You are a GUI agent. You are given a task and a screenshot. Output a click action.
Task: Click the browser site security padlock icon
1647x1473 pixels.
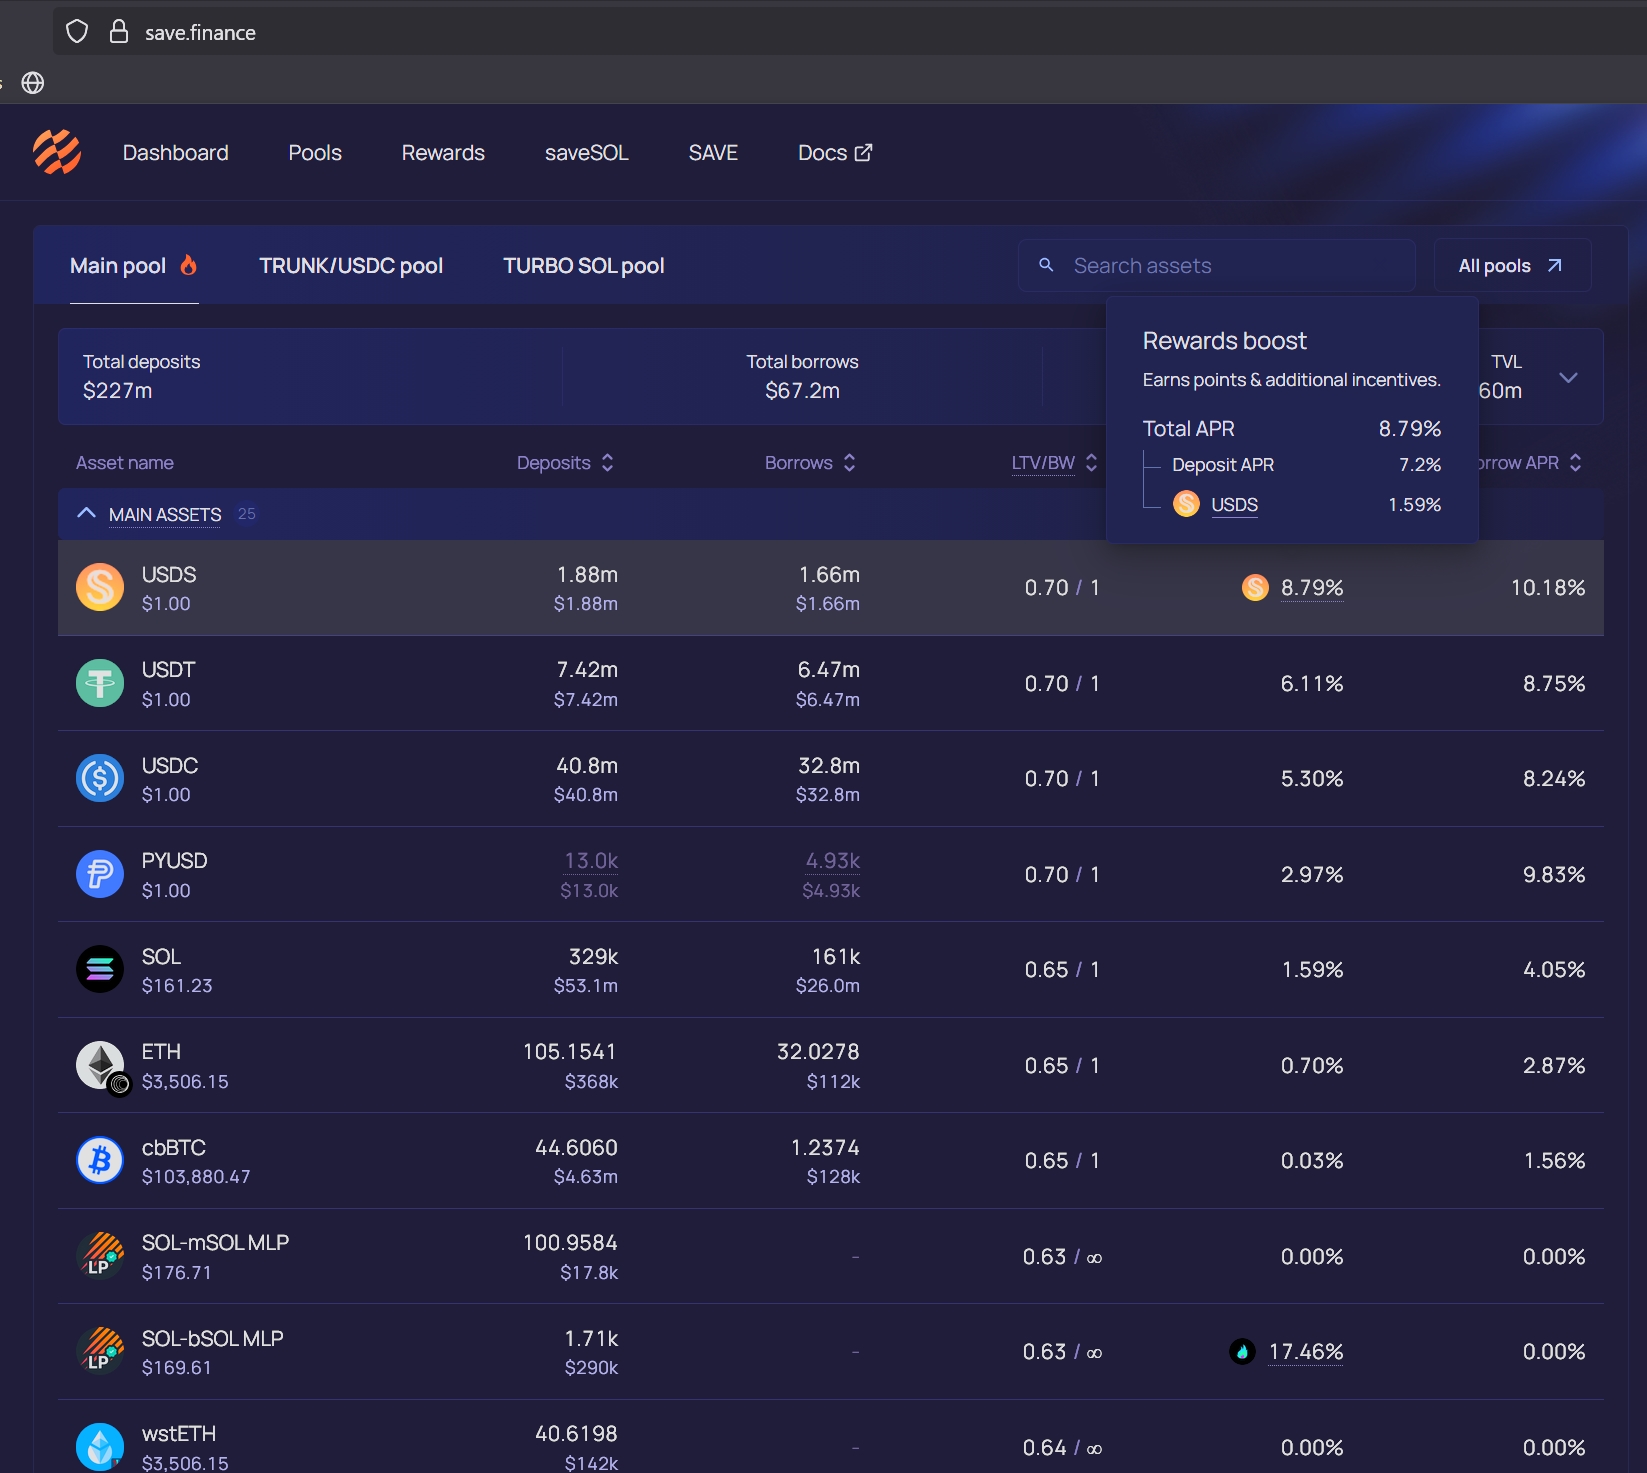click(119, 32)
